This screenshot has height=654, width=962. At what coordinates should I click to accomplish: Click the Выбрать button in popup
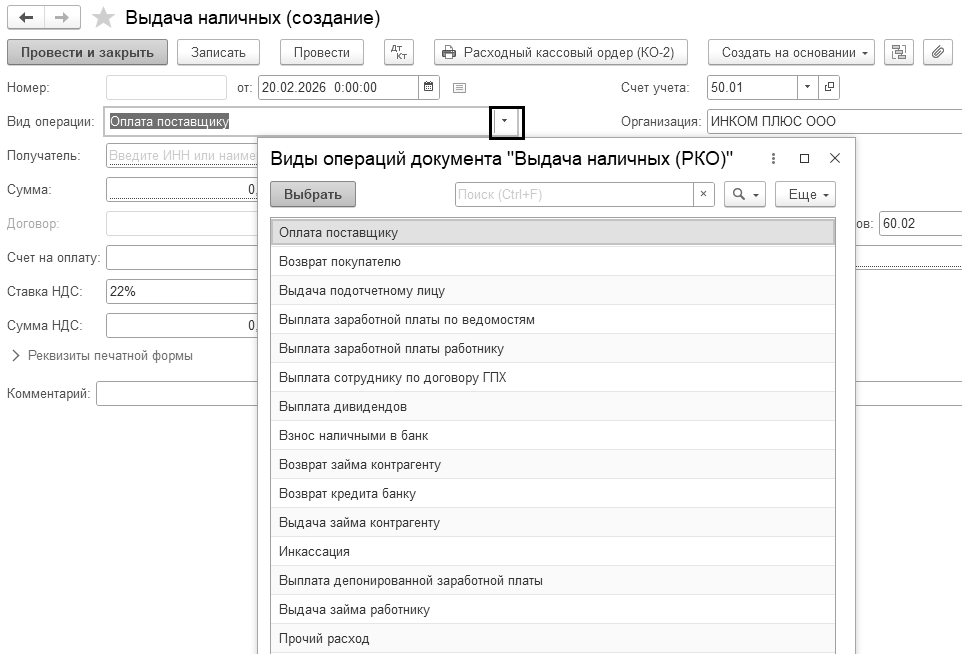(313, 194)
